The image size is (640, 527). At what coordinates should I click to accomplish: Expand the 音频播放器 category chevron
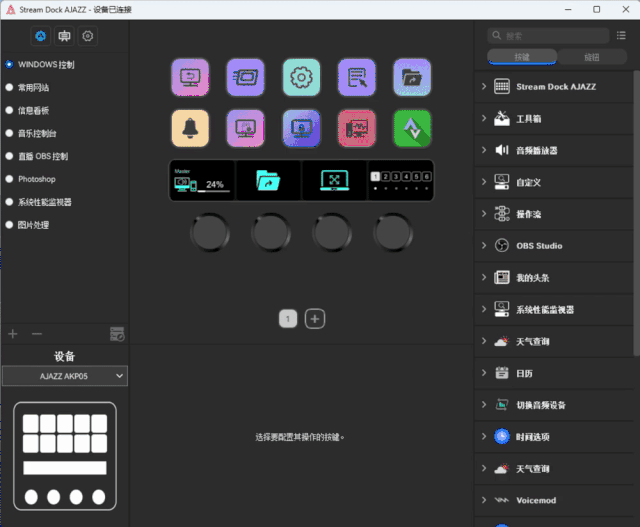point(484,150)
